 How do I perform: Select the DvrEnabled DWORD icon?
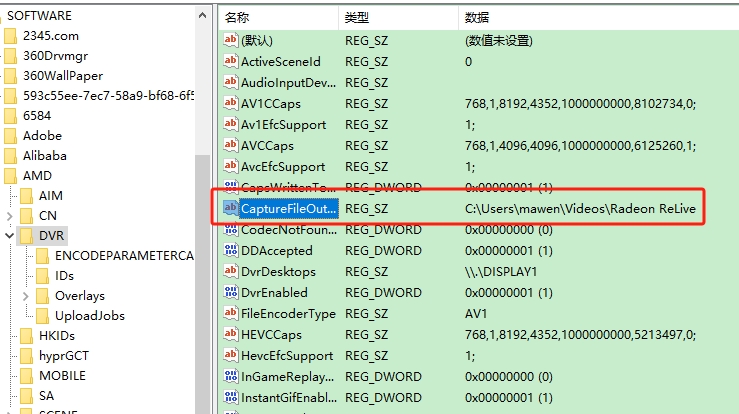pos(230,292)
